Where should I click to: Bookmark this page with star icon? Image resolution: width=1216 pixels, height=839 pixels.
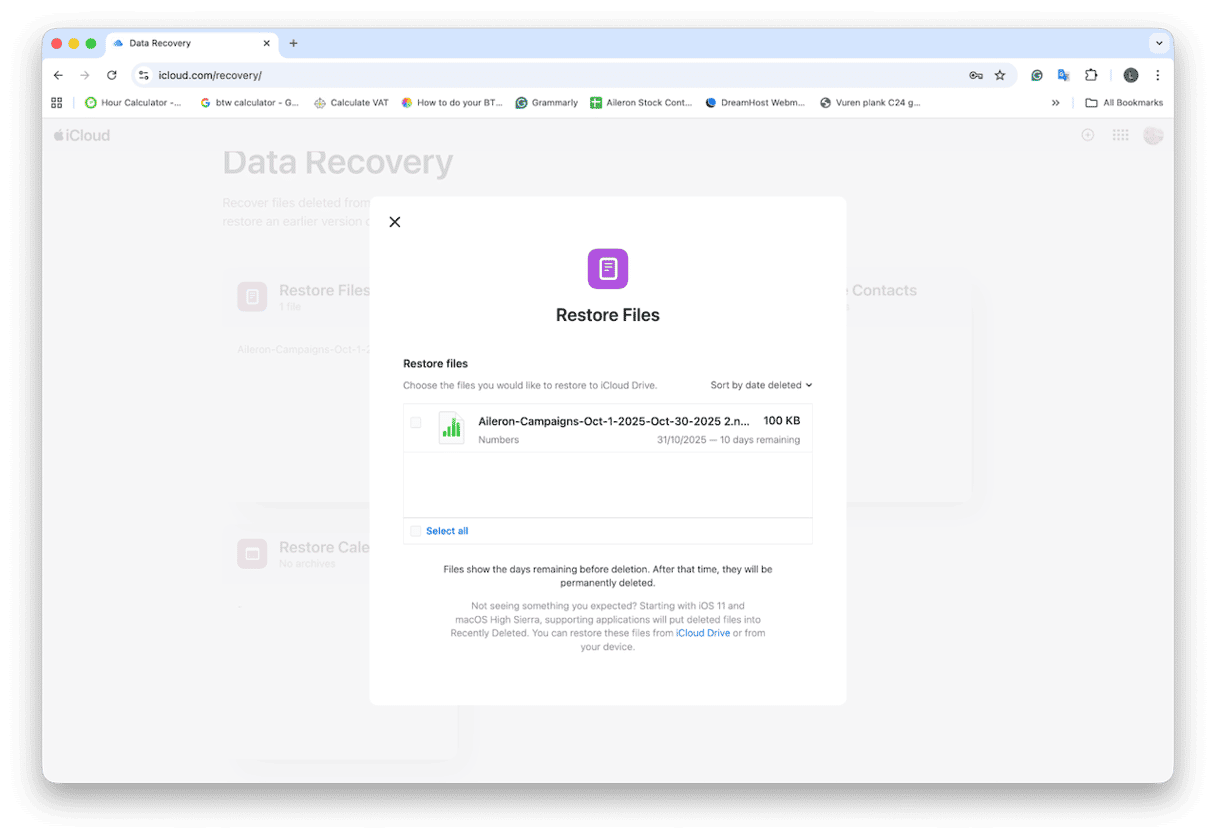tap(1000, 75)
